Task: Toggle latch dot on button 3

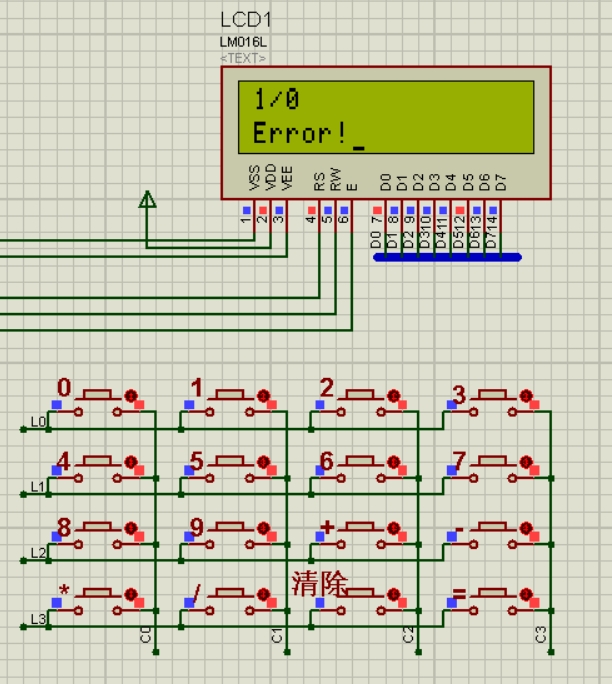Action: click(526, 396)
